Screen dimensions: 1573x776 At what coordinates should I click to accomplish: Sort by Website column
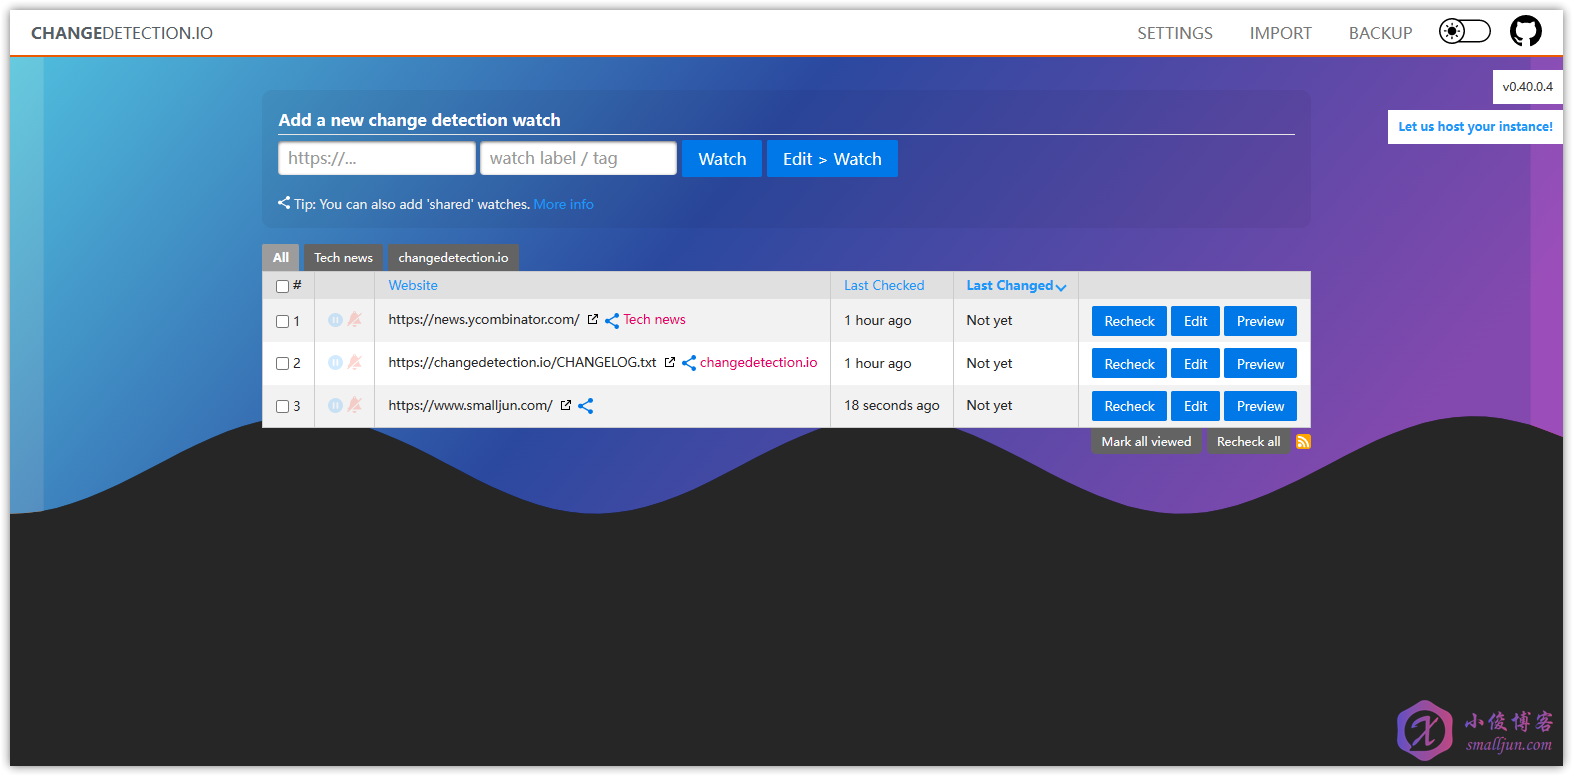click(413, 285)
